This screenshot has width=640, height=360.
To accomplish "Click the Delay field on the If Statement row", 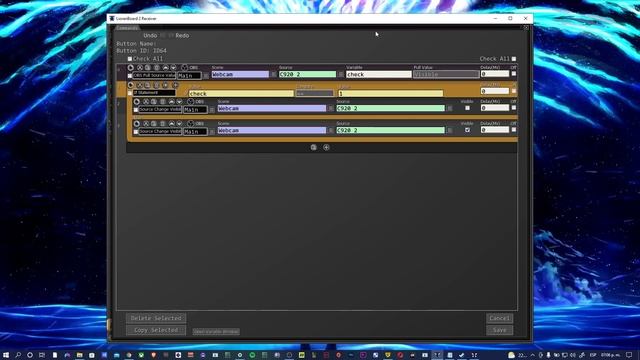I will pyautogui.click(x=495, y=91).
